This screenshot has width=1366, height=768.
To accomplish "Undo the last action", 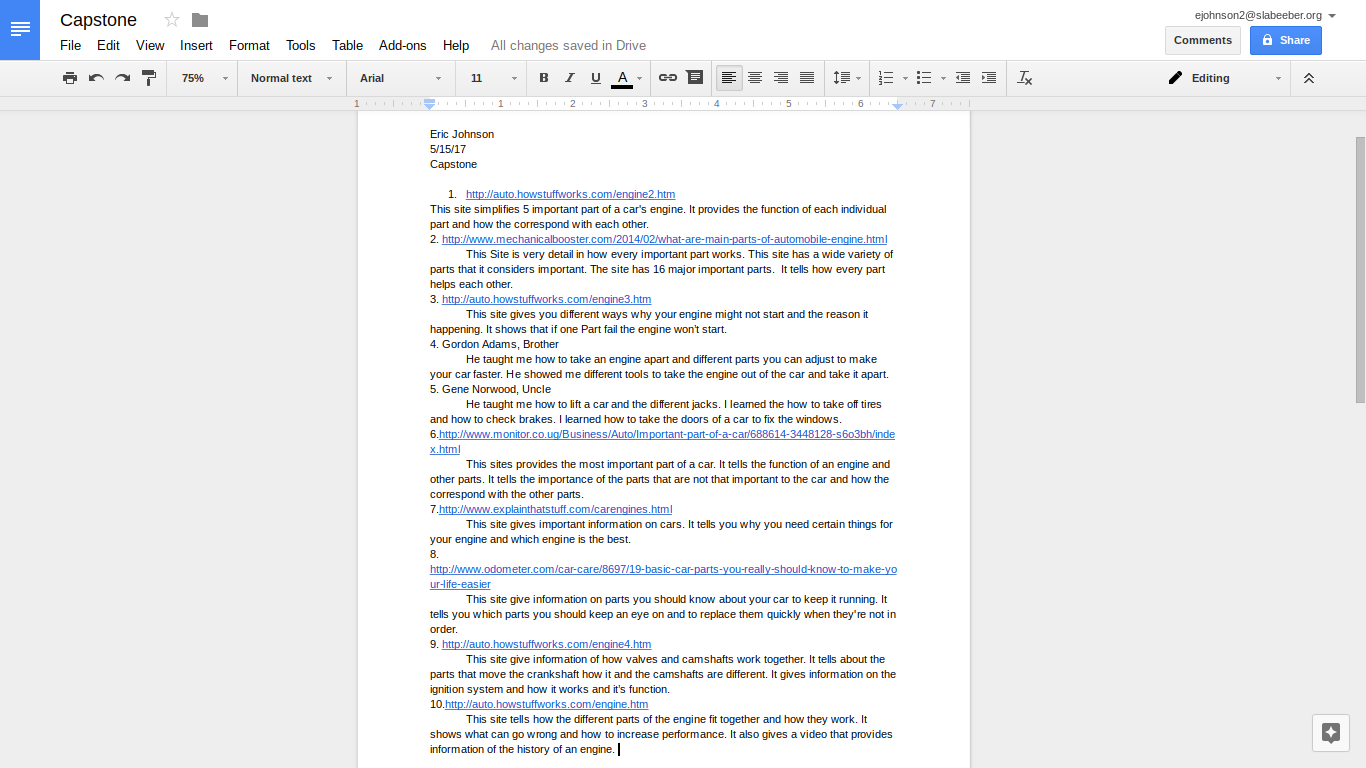I will [96, 78].
